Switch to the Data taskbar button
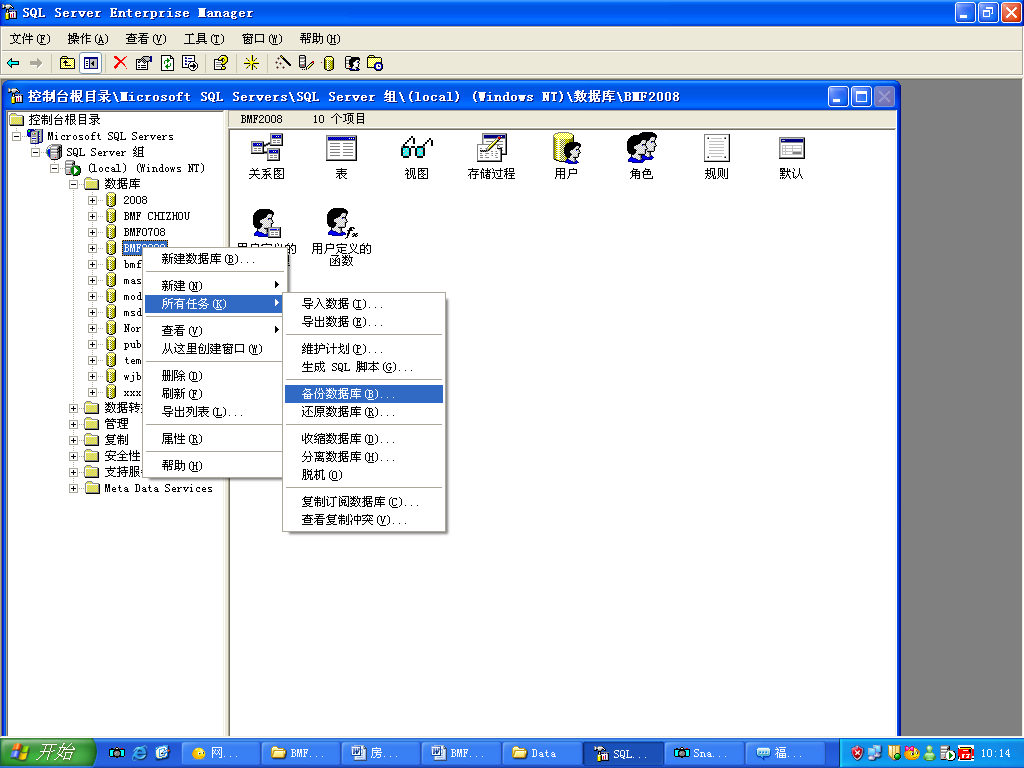Viewport: 1024px width, 768px height. [541, 753]
